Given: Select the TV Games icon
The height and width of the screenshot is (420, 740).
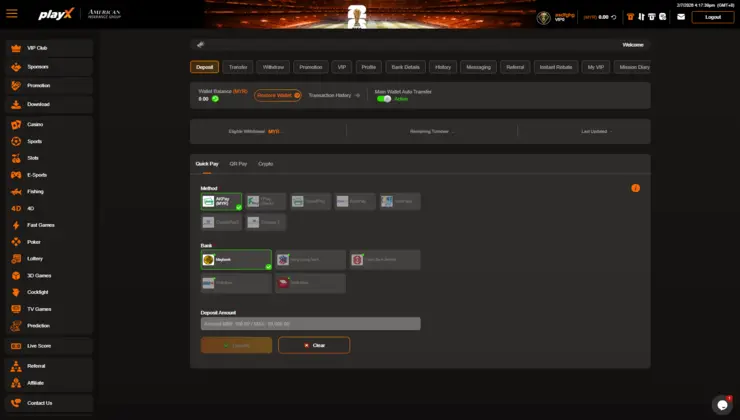Looking at the screenshot, I should [16, 309].
